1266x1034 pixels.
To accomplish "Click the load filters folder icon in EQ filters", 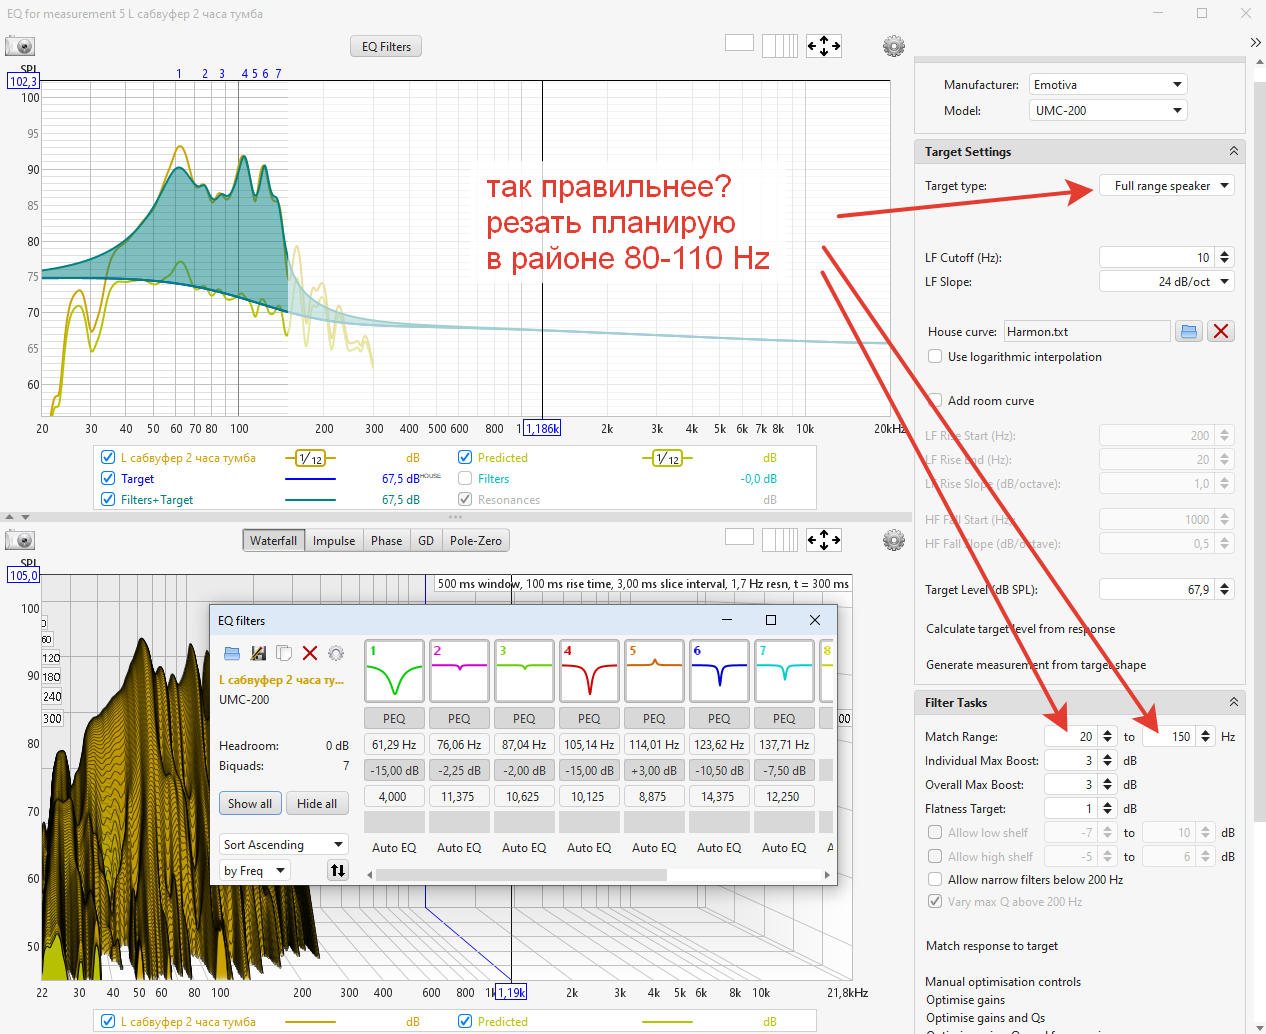I will pos(232,653).
